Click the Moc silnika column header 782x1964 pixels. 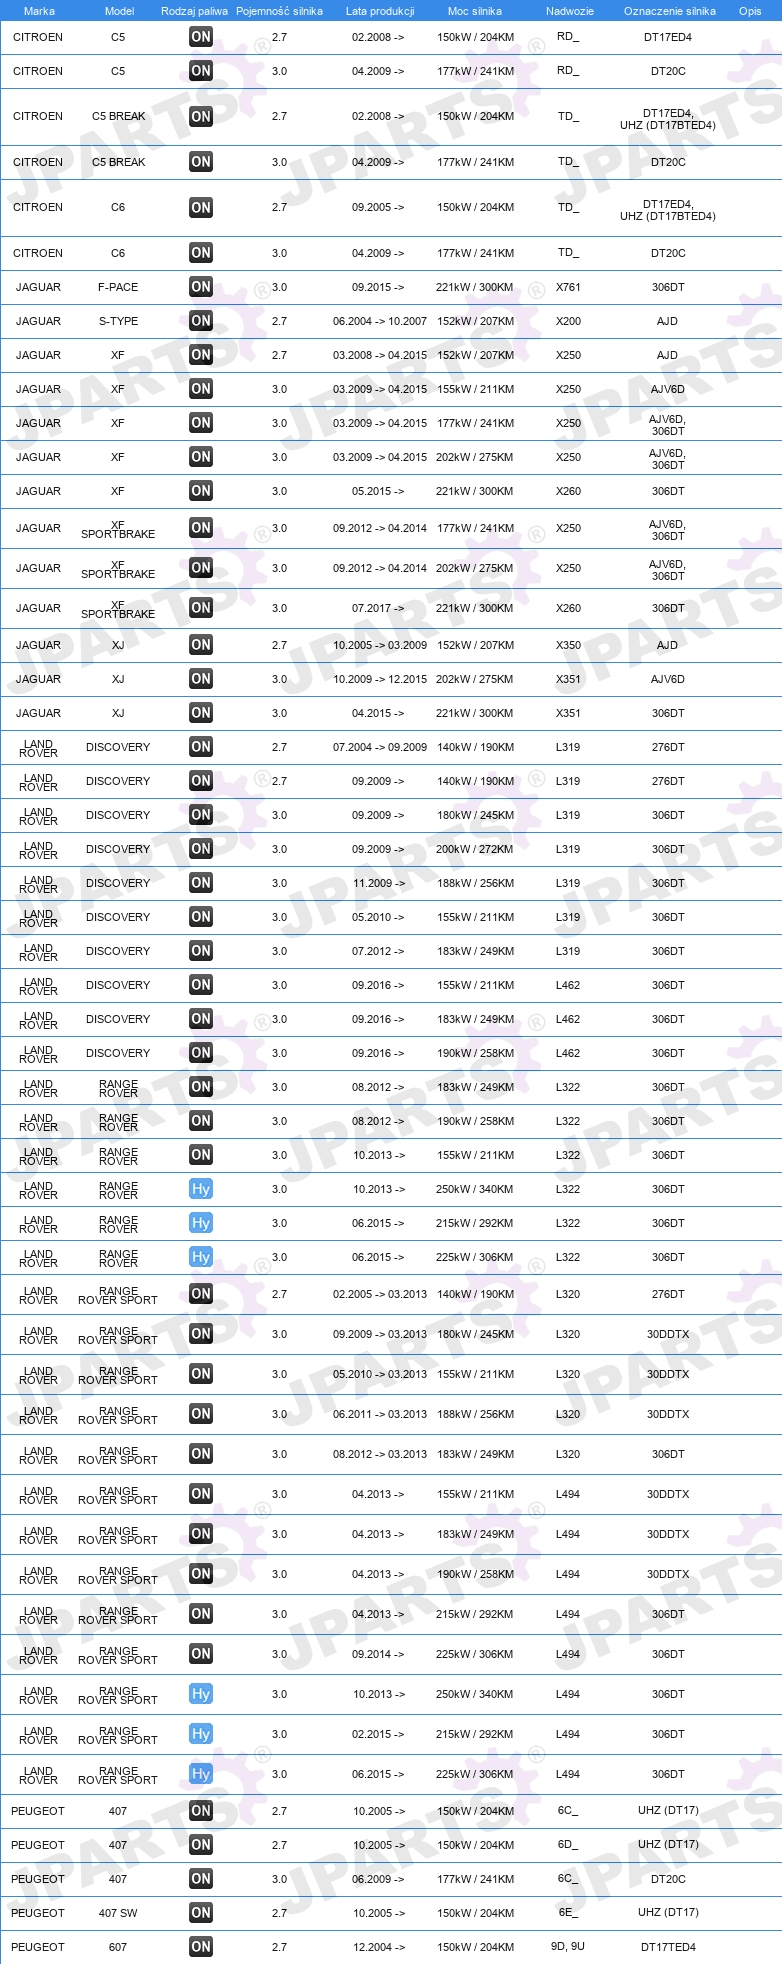pos(475,11)
